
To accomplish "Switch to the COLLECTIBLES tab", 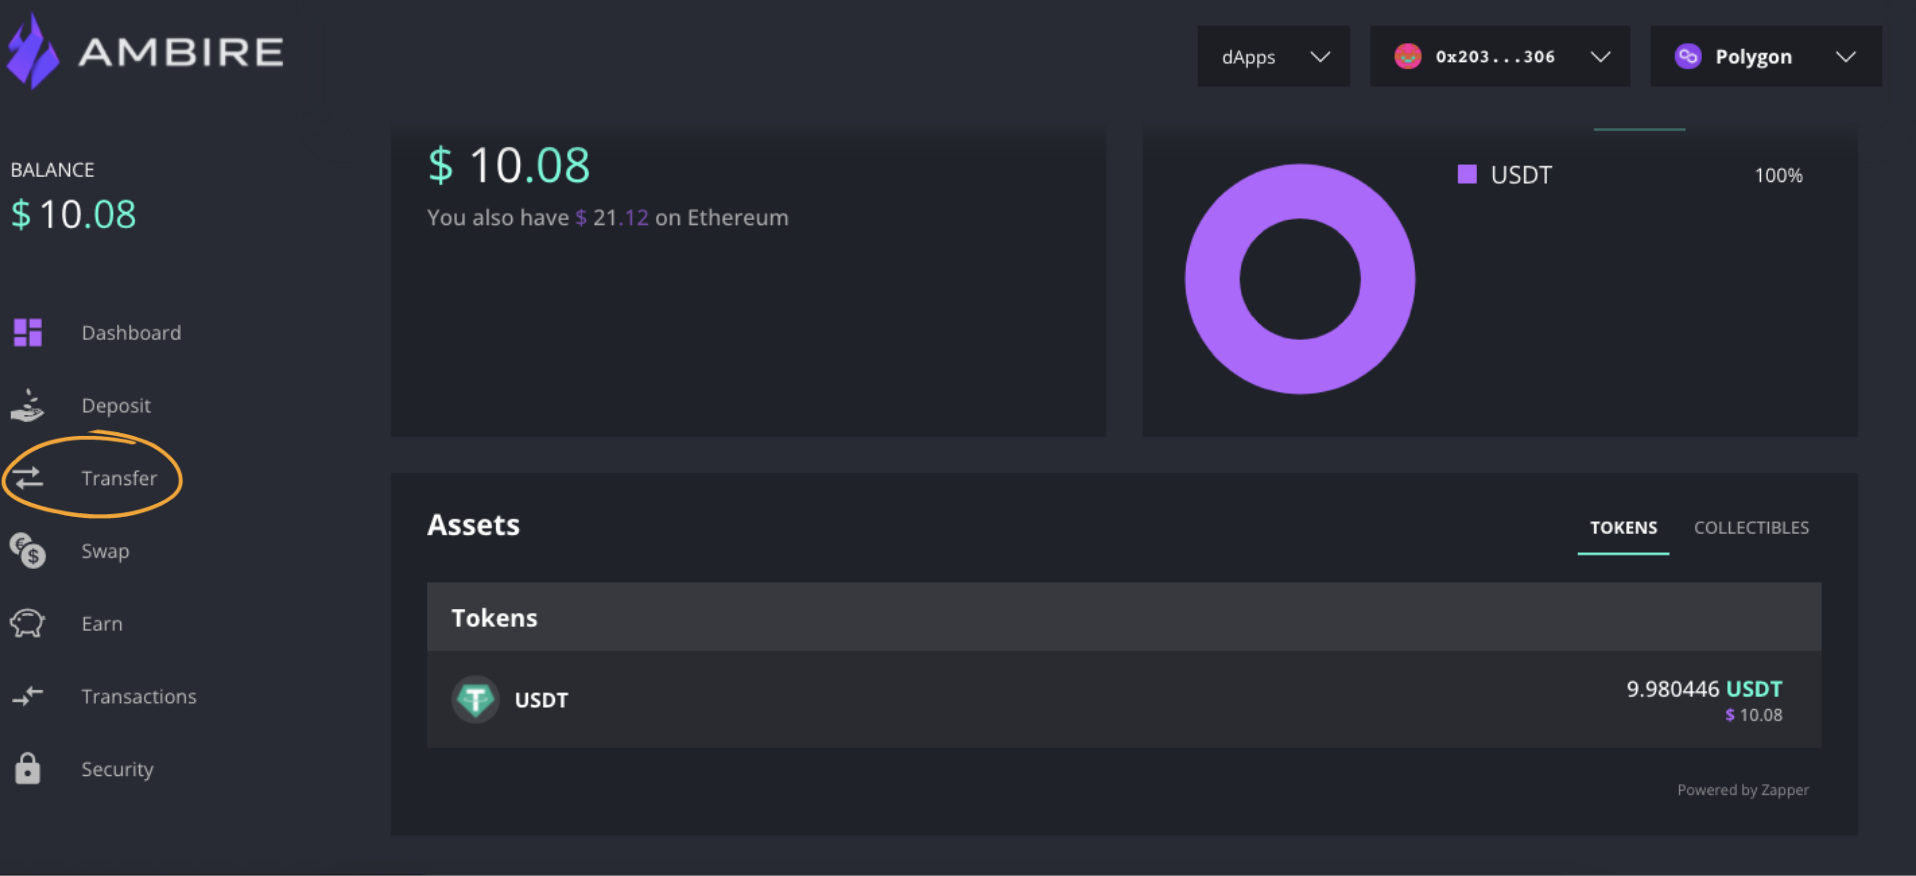I will (1751, 527).
